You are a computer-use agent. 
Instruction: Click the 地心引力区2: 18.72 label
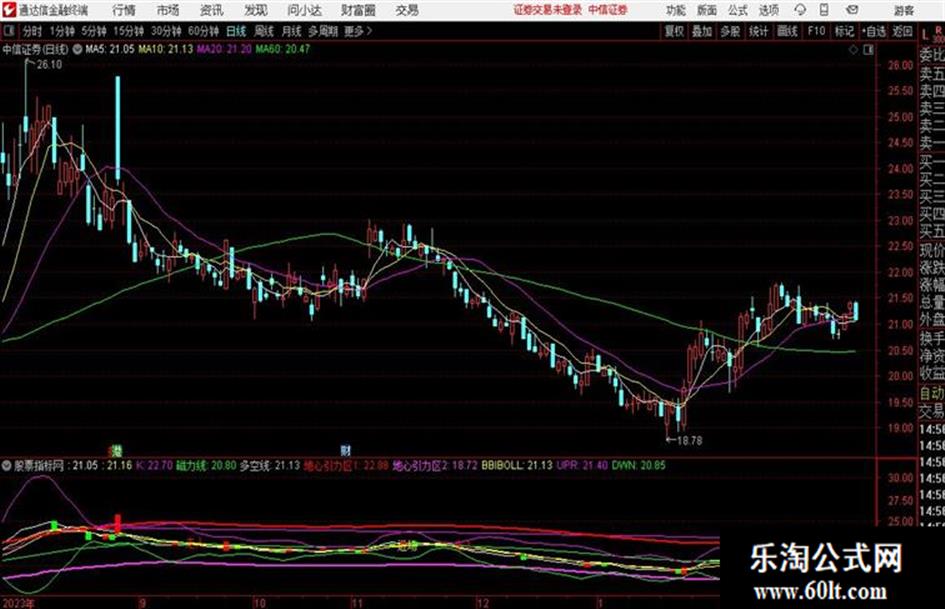[x=435, y=465]
